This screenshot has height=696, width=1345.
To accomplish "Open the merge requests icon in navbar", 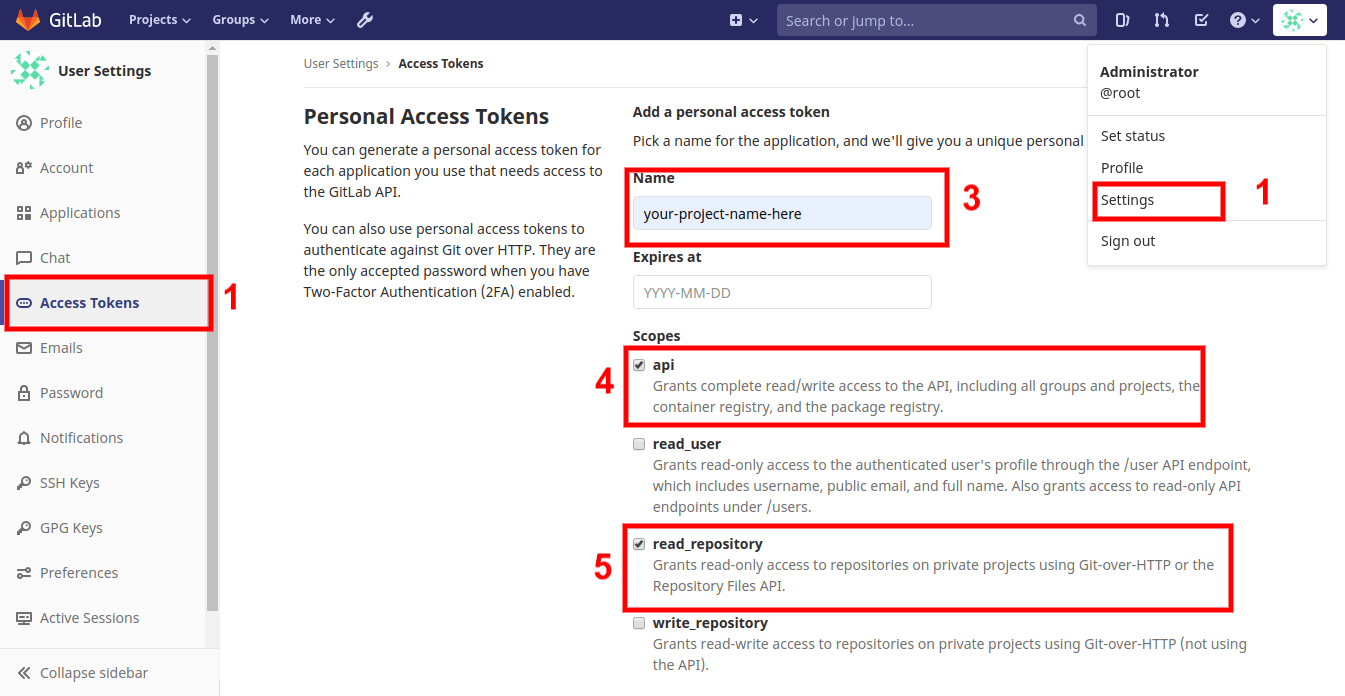I will coord(1161,20).
